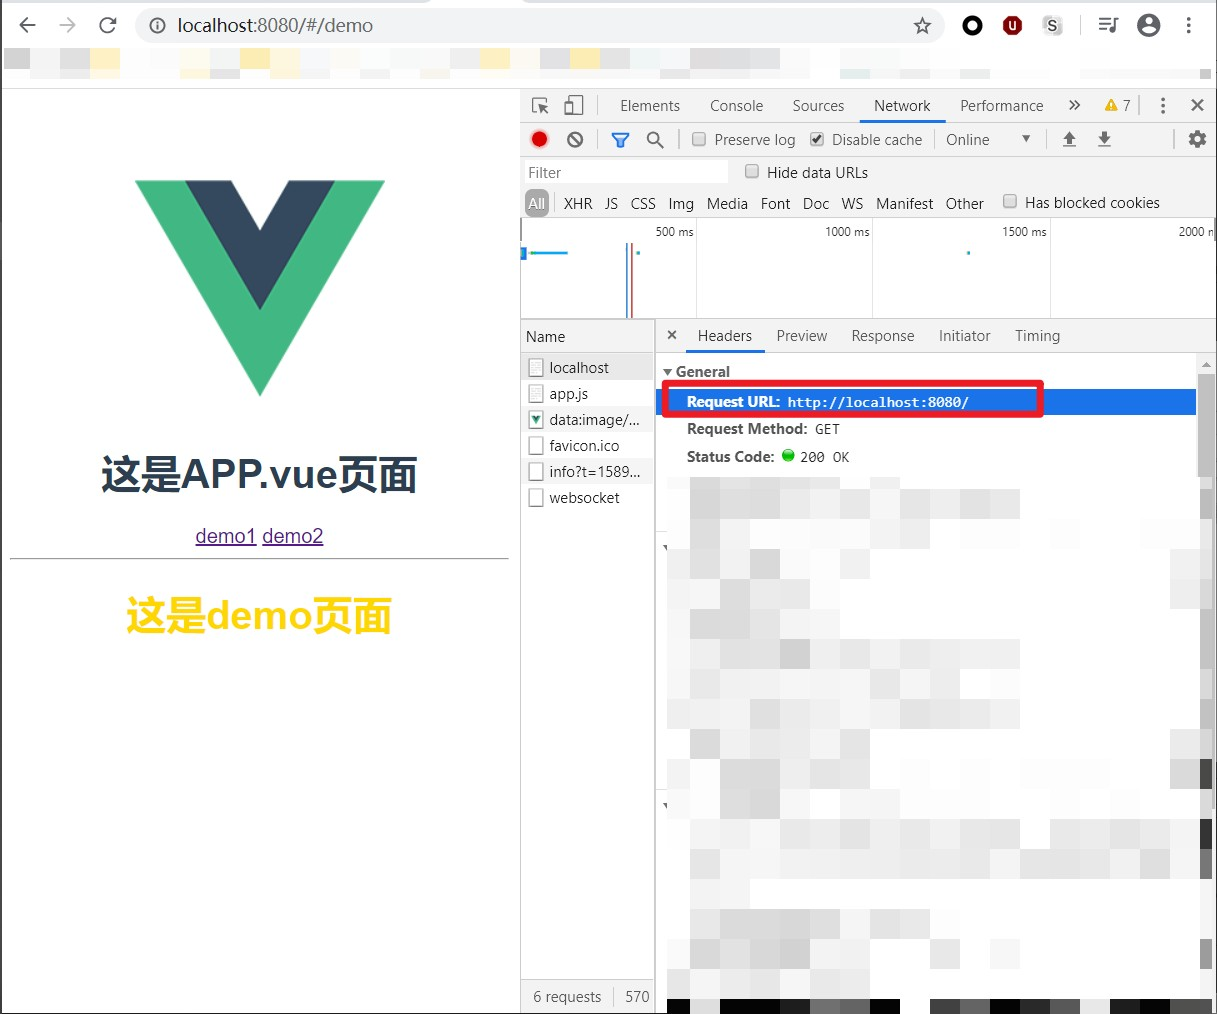
Task: Export HAR file with download arrow icon
Action: (1104, 139)
